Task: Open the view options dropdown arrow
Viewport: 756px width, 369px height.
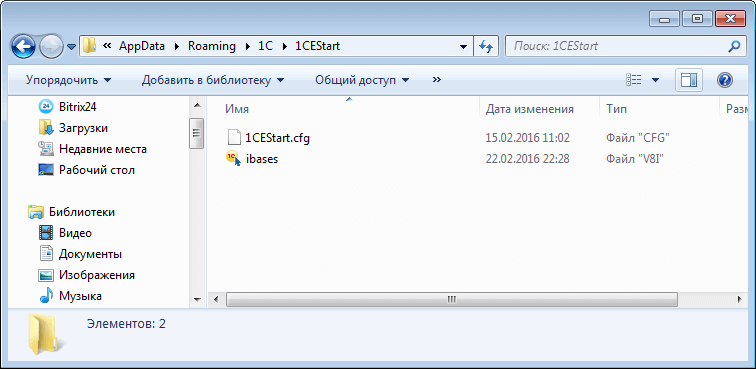Action: coord(655,80)
